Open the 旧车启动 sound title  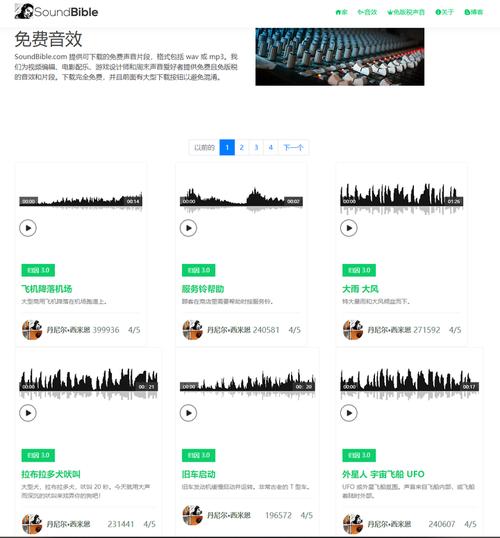pos(199,474)
